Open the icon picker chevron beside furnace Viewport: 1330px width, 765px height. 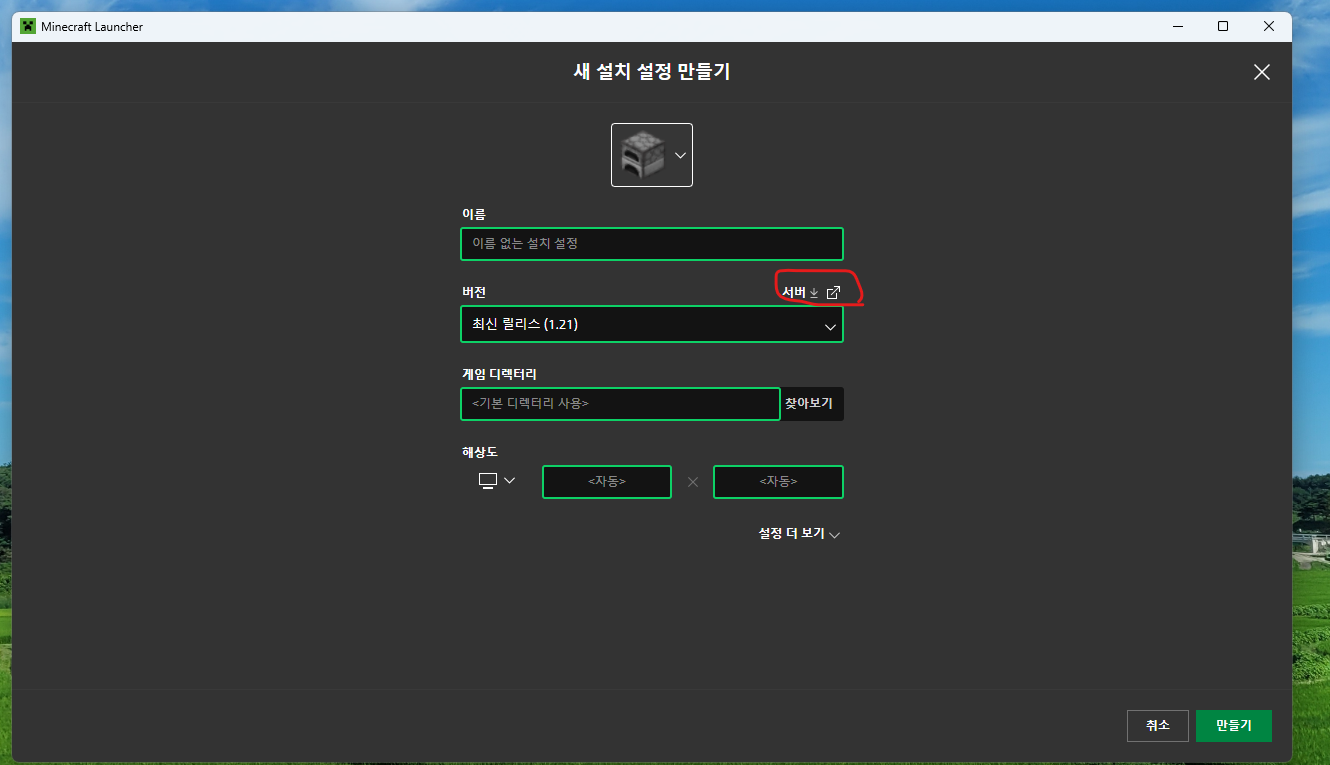680,155
